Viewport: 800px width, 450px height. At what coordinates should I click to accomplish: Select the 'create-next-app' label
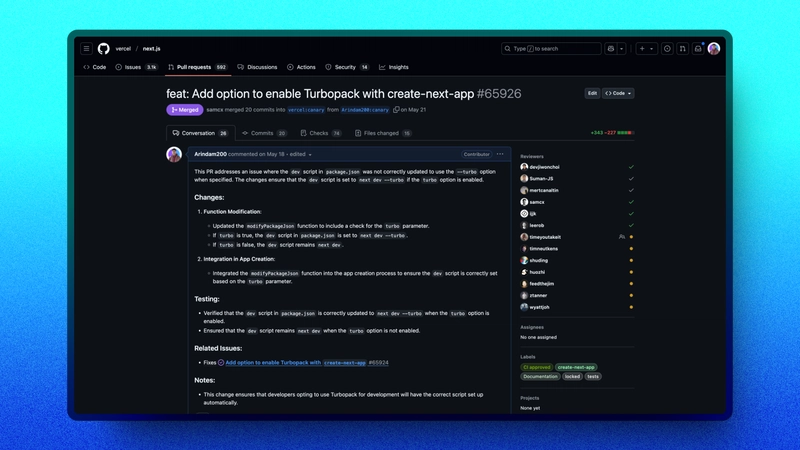[x=576, y=367]
